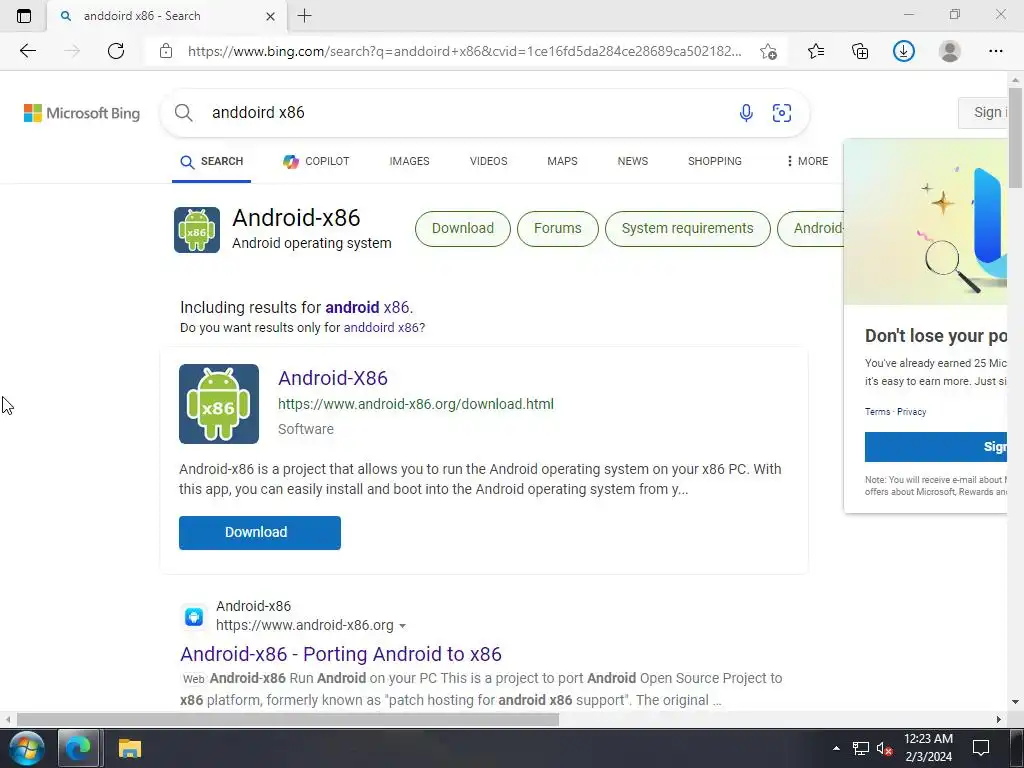Close the 'anddoird x86 - Search' tab
The image size is (1024, 768).
click(270, 16)
